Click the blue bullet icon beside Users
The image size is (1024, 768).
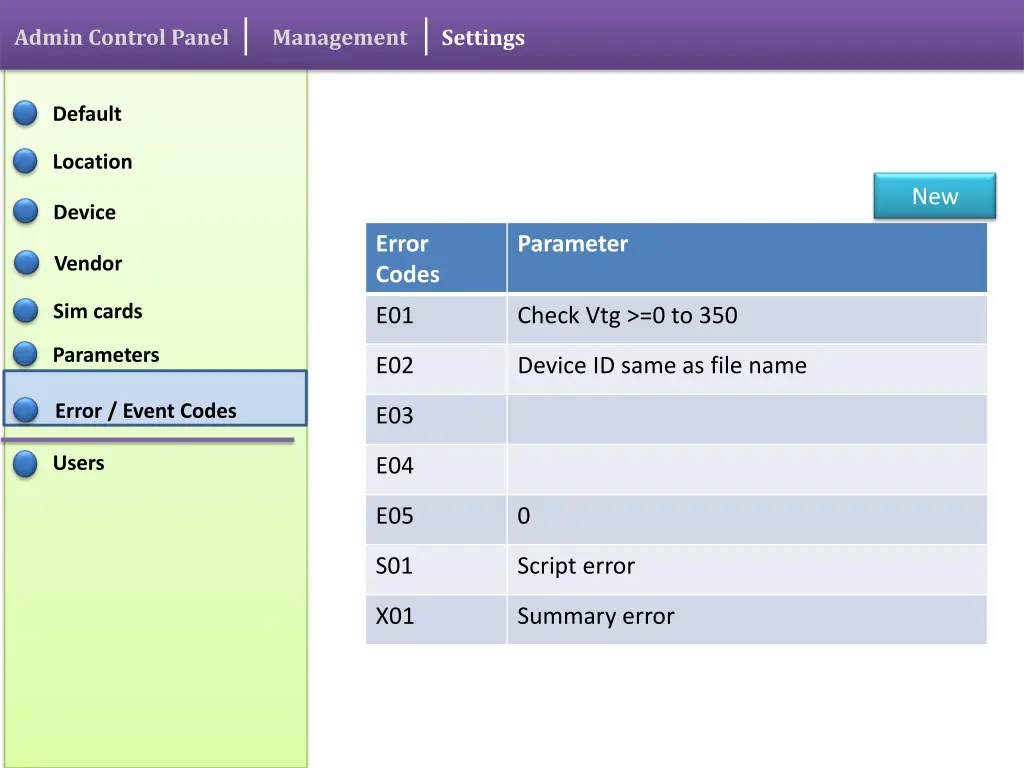(26, 463)
